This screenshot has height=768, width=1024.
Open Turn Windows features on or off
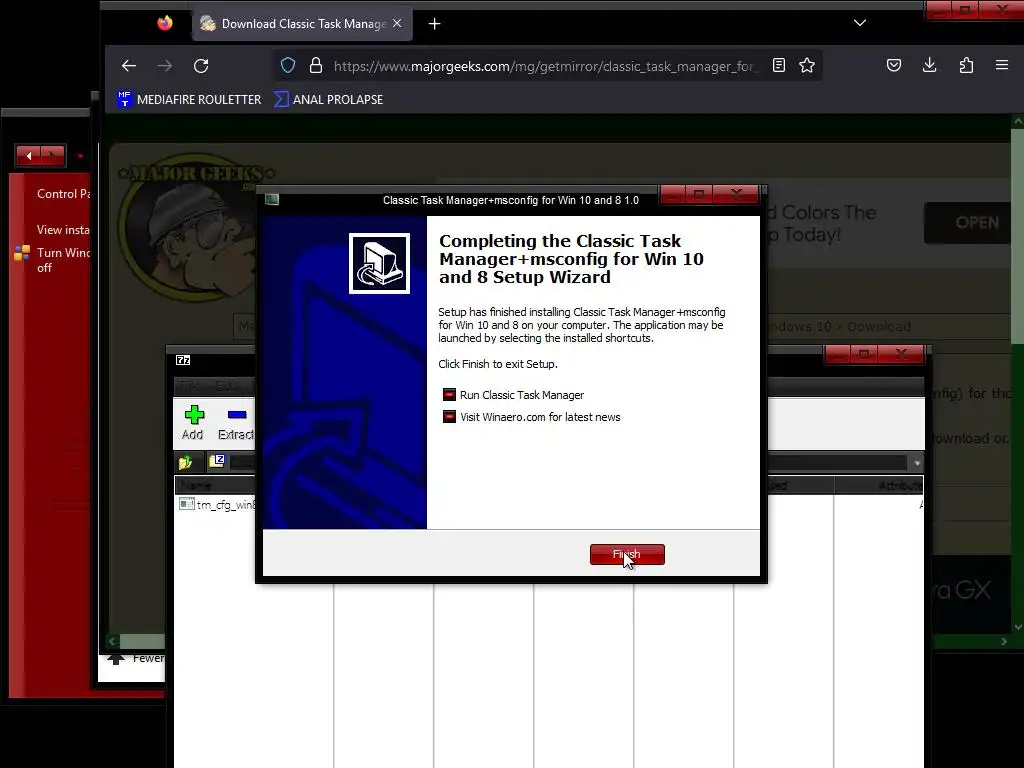click(63, 260)
